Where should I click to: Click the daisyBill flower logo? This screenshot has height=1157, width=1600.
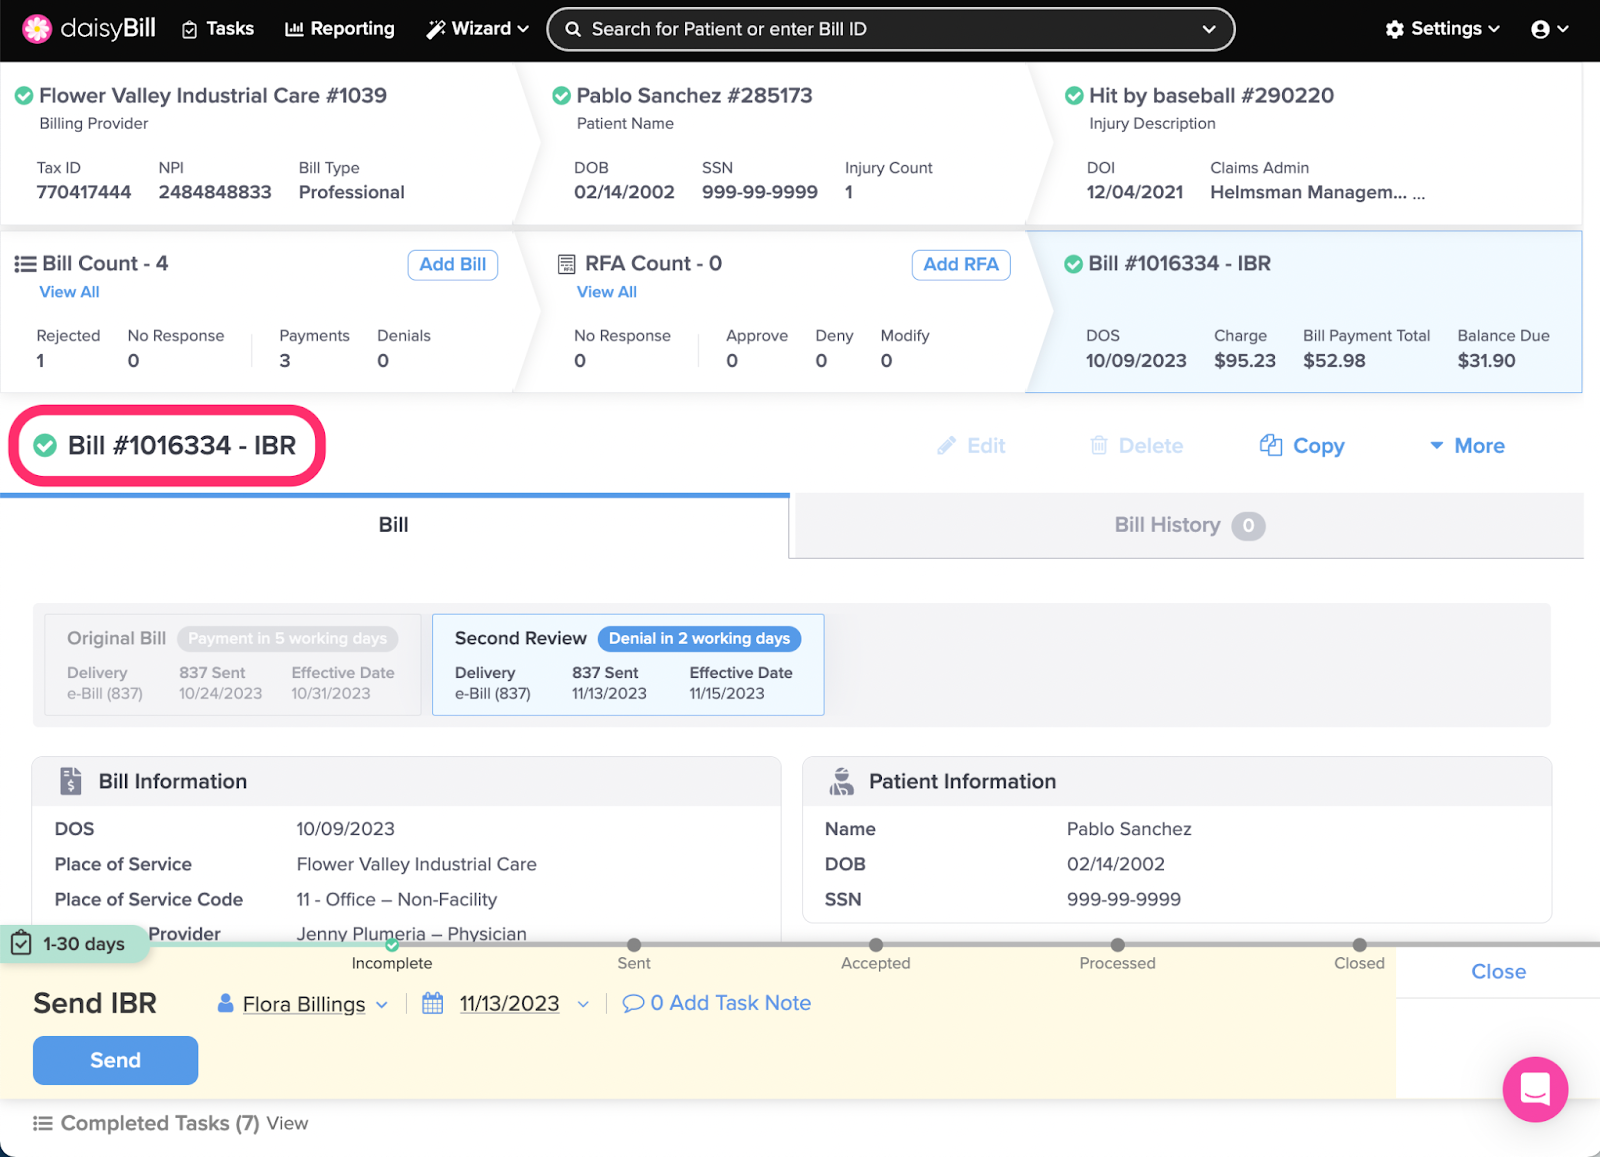pos(37,29)
